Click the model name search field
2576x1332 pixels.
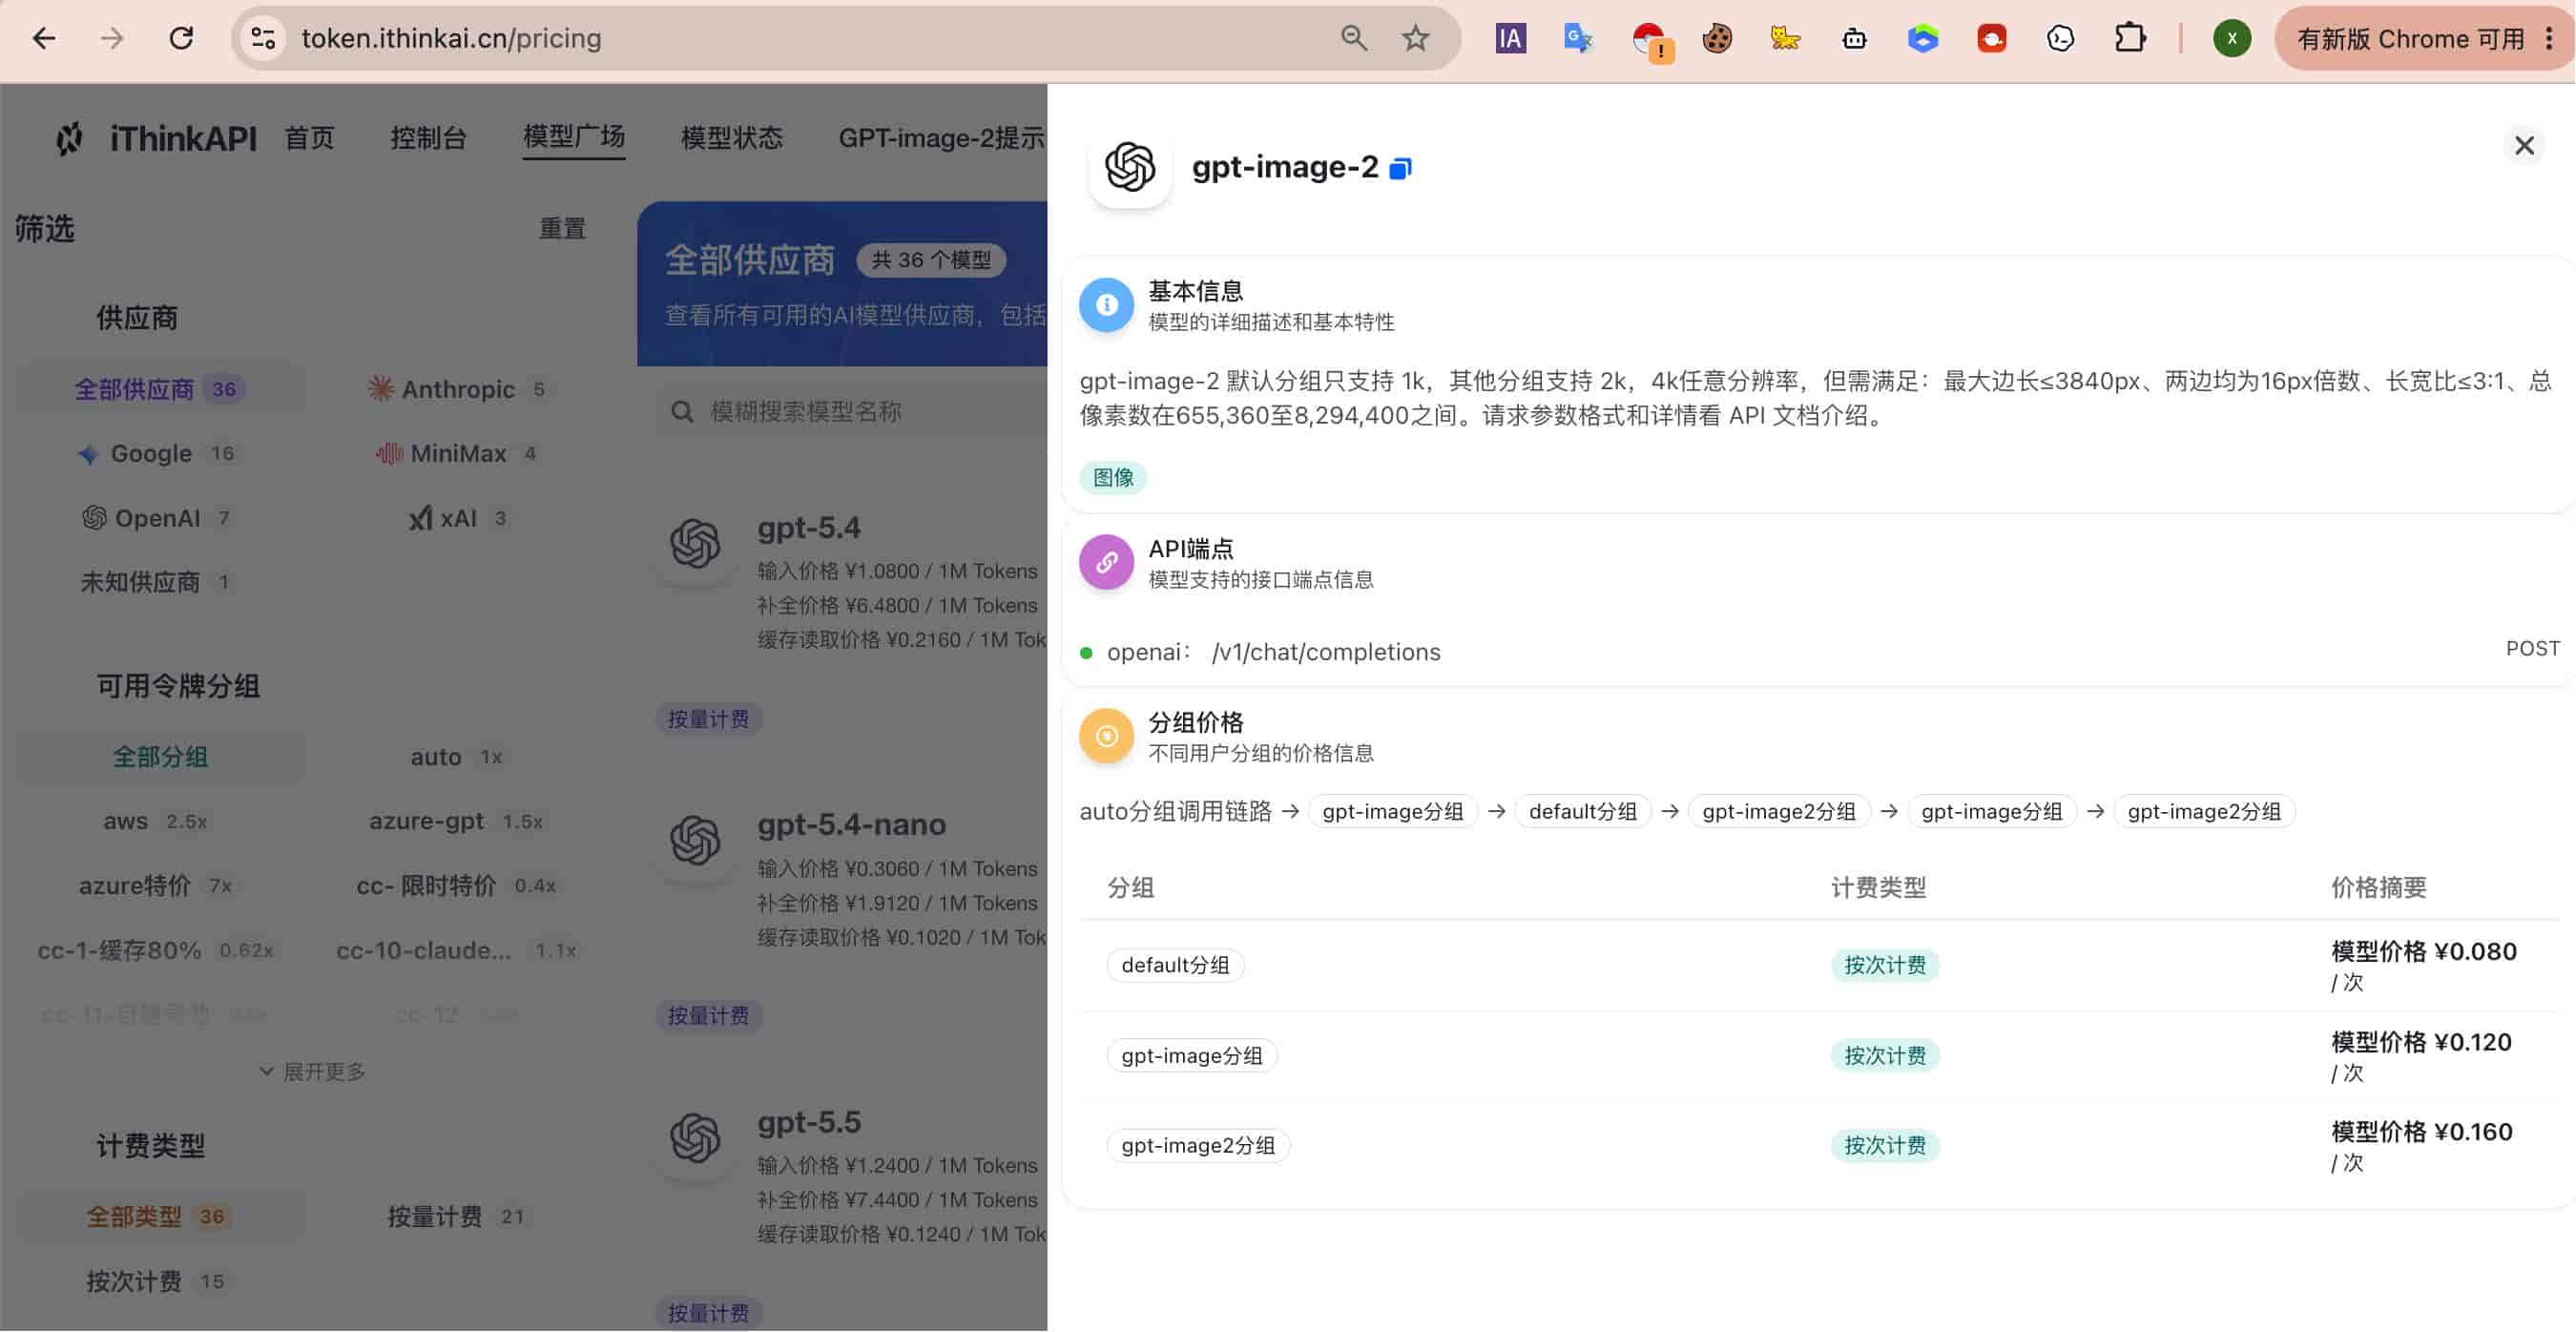(x=852, y=411)
